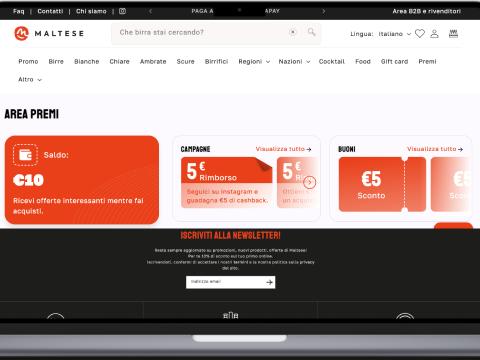Viewport: 480px width, 360px height.
Task: Advance campaigns carousel with round arrow
Action: click(x=310, y=182)
